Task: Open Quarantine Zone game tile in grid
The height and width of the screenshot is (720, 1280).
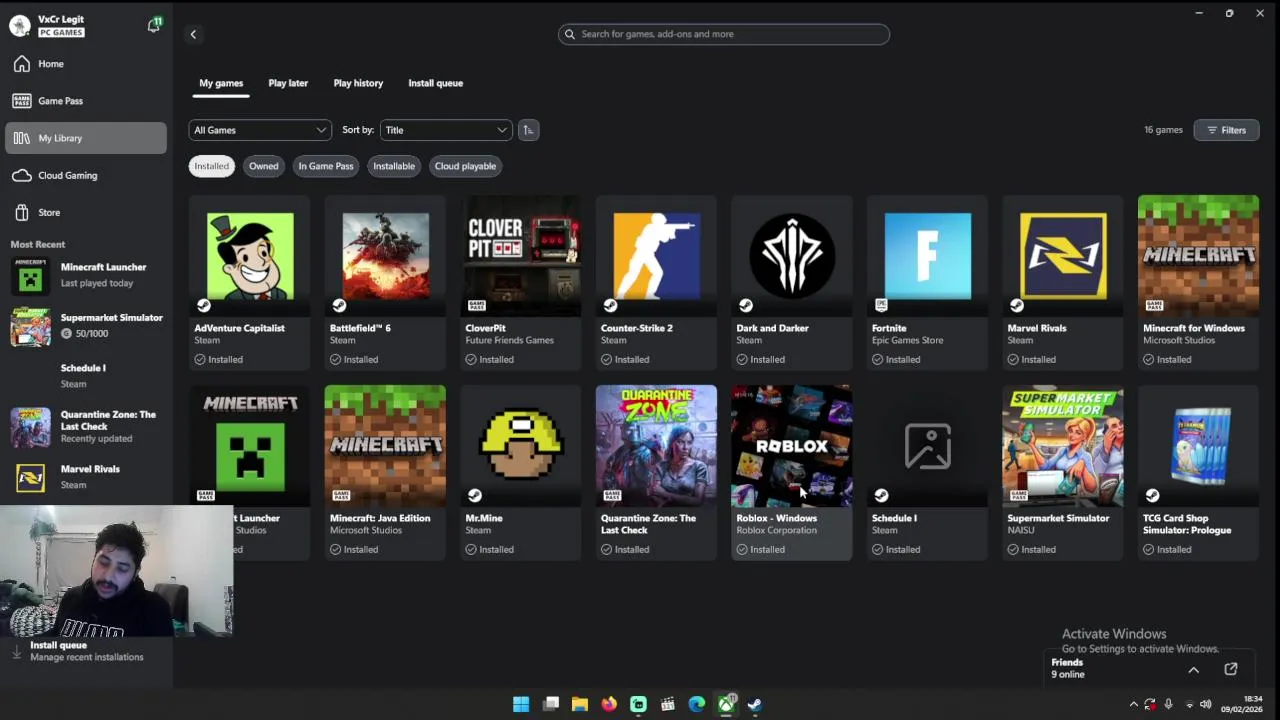Action: point(656,472)
